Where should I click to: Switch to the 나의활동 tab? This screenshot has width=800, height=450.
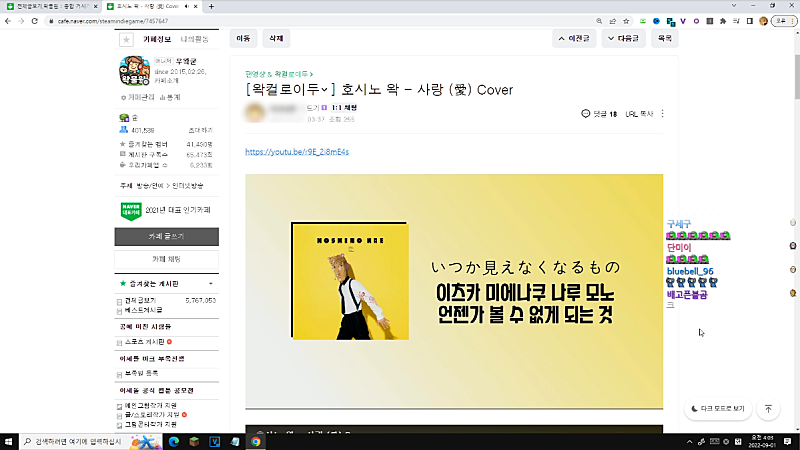(x=194, y=39)
